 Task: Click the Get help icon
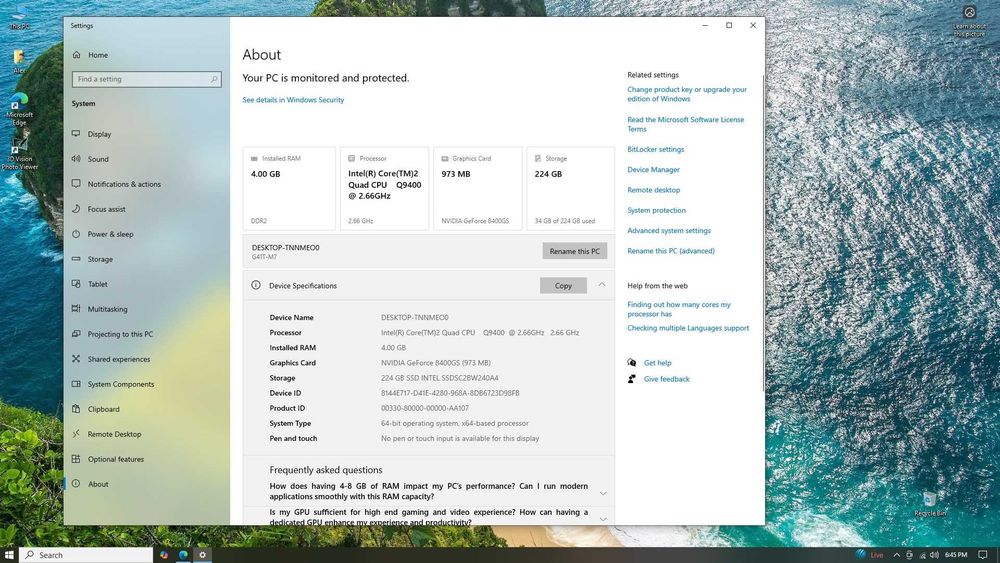click(631, 362)
